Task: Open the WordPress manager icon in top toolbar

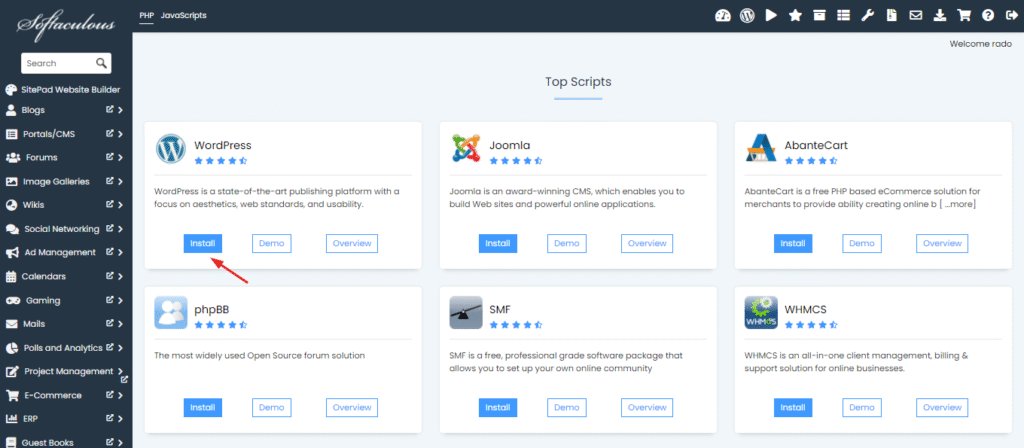Action: coord(747,15)
